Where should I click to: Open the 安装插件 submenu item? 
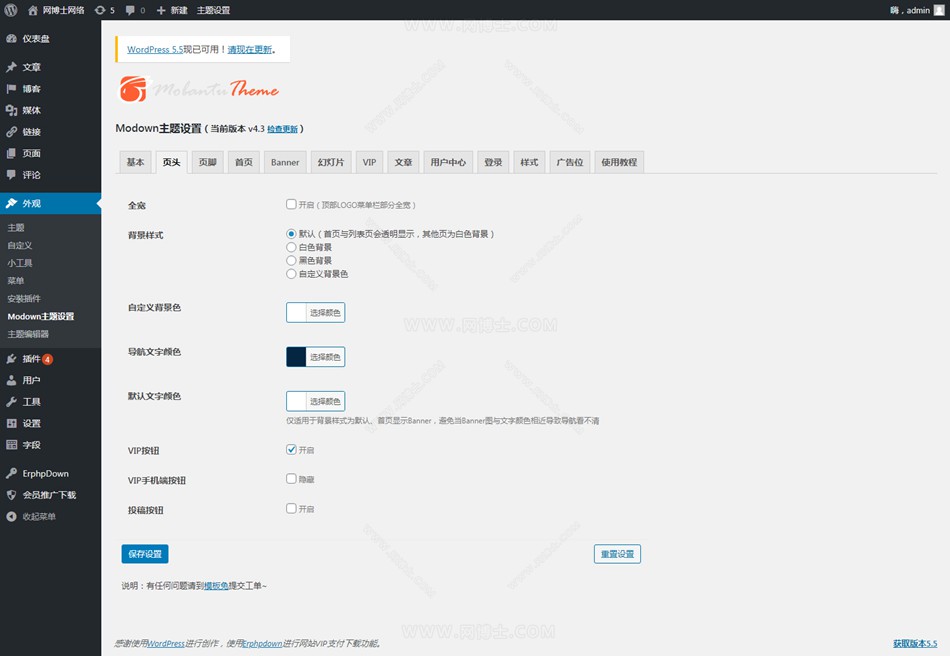[x=24, y=299]
